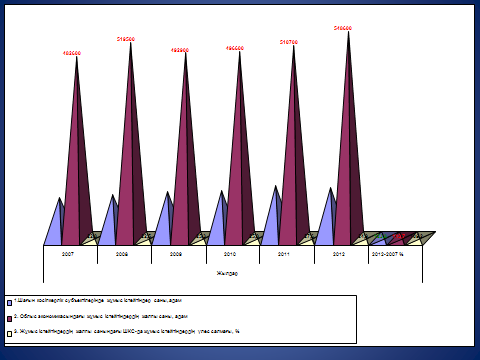
Task: Select the small blue pyramid for 2011
Action: pos(271,216)
